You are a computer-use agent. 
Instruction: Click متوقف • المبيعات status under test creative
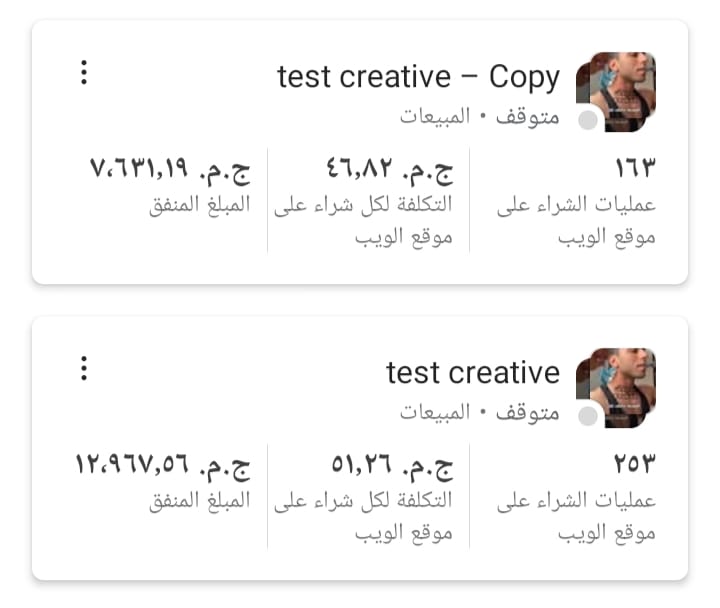480,411
